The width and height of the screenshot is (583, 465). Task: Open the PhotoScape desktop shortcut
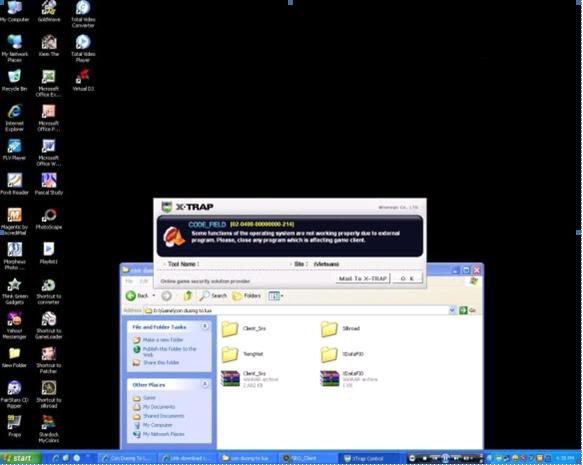click(49, 219)
